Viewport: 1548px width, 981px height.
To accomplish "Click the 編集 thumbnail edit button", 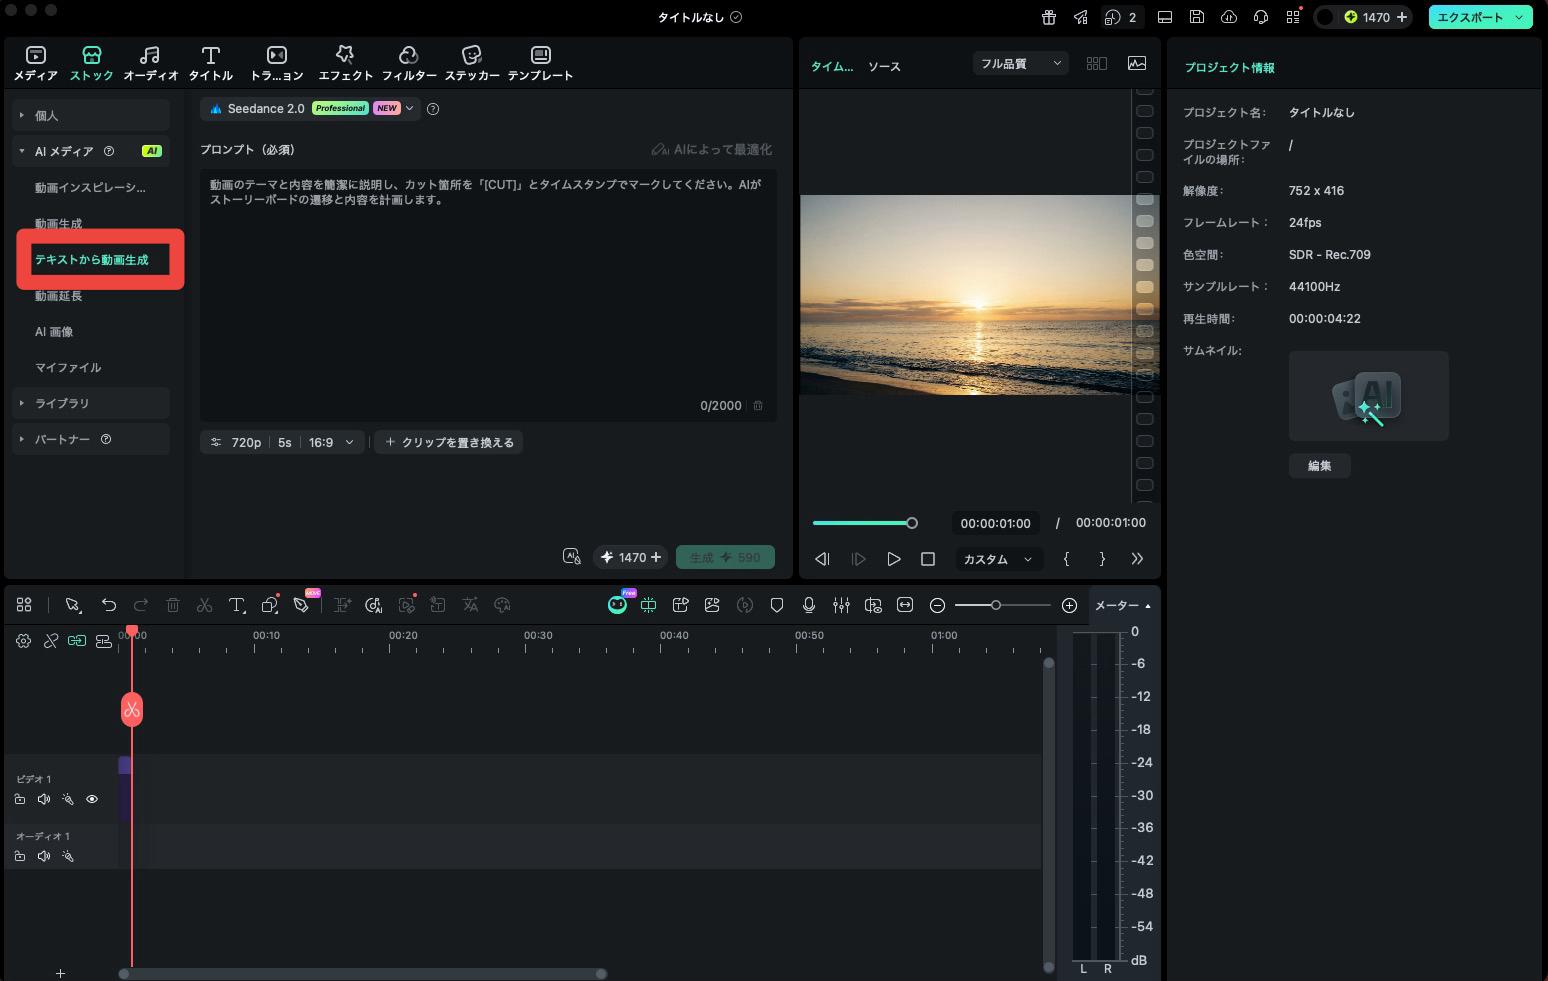I will 1319,465.
